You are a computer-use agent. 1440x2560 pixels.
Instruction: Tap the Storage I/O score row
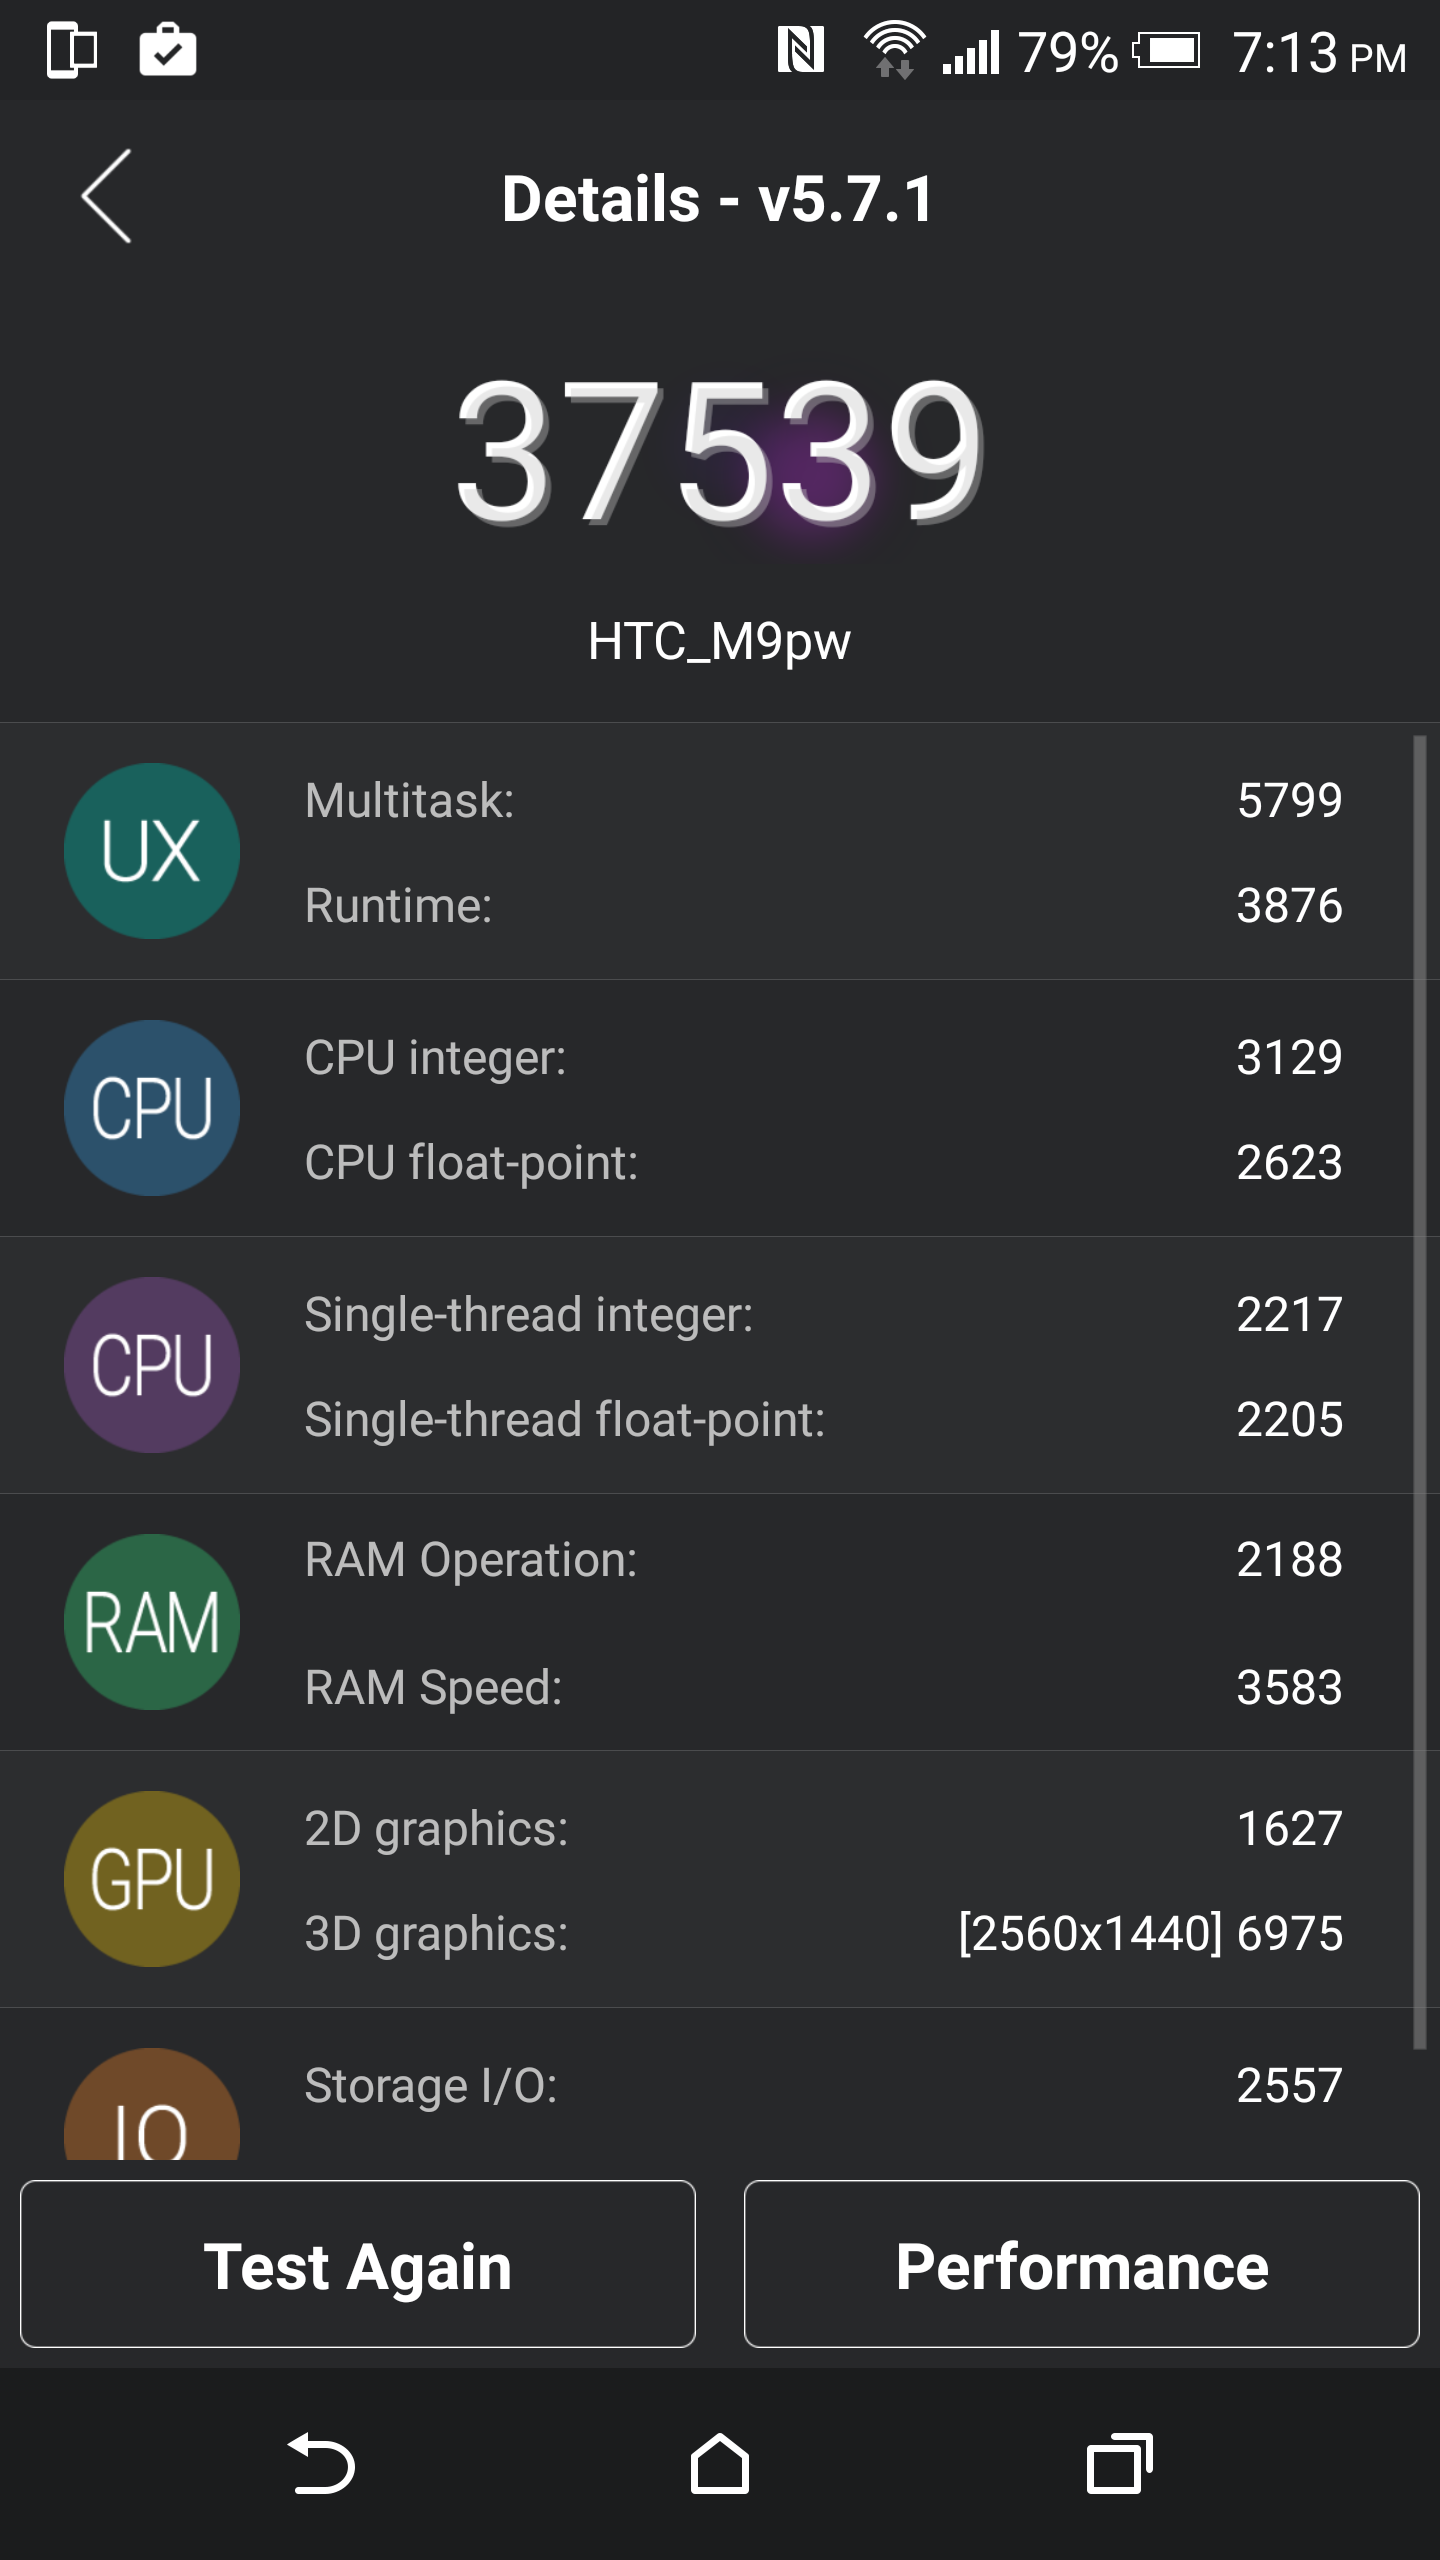822,2086
